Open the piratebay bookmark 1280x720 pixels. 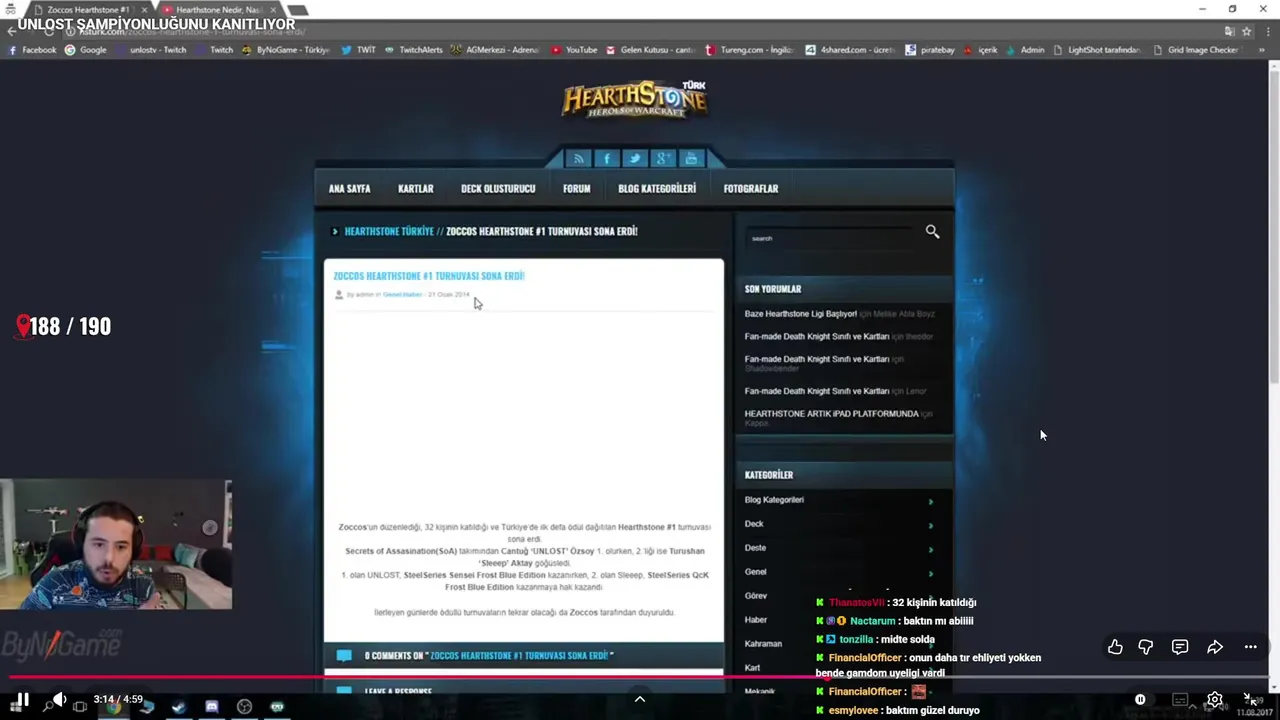(x=930, y=50)
